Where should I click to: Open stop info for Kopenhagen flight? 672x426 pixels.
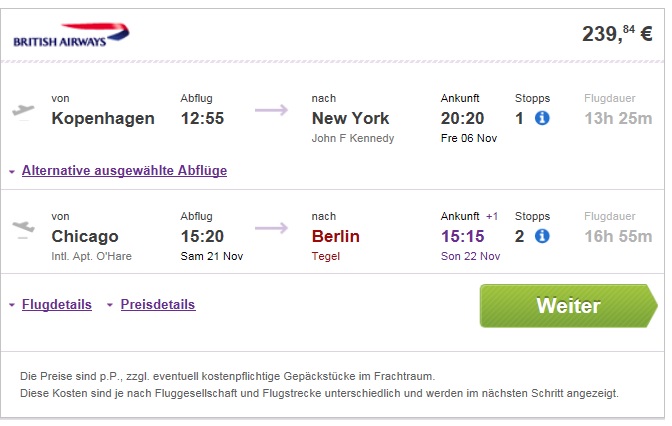[542, 118]
